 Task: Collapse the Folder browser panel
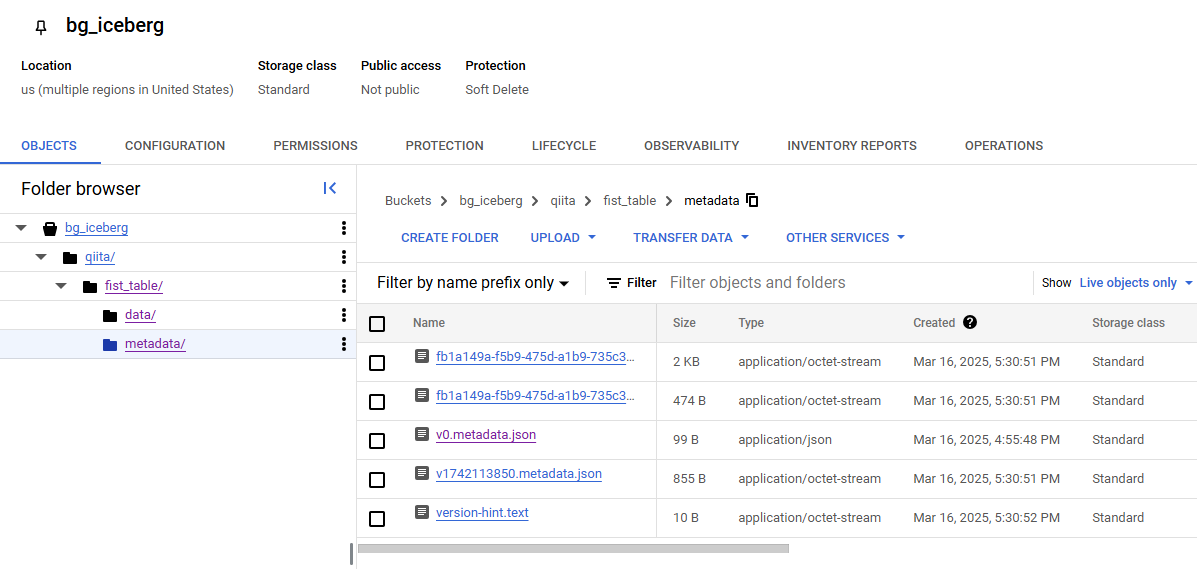[x=330, y=188]
